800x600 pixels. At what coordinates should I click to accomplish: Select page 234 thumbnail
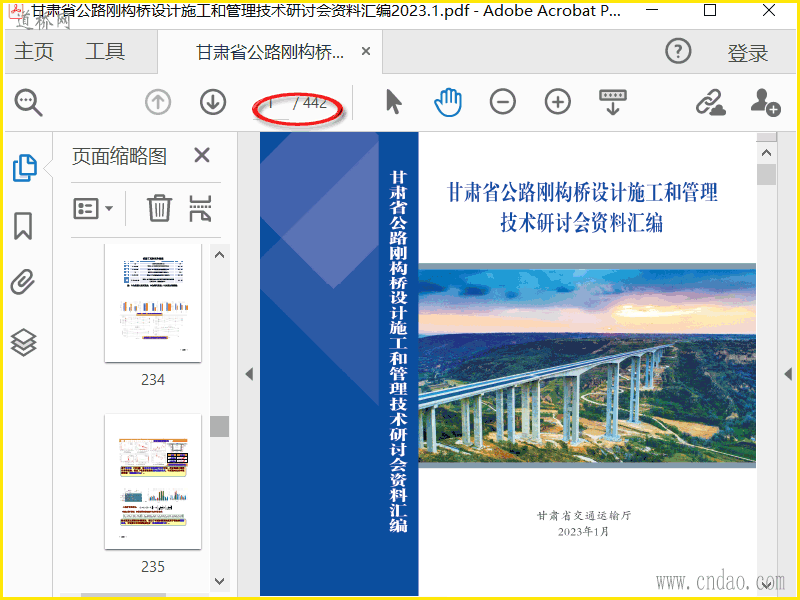point(153,303)
